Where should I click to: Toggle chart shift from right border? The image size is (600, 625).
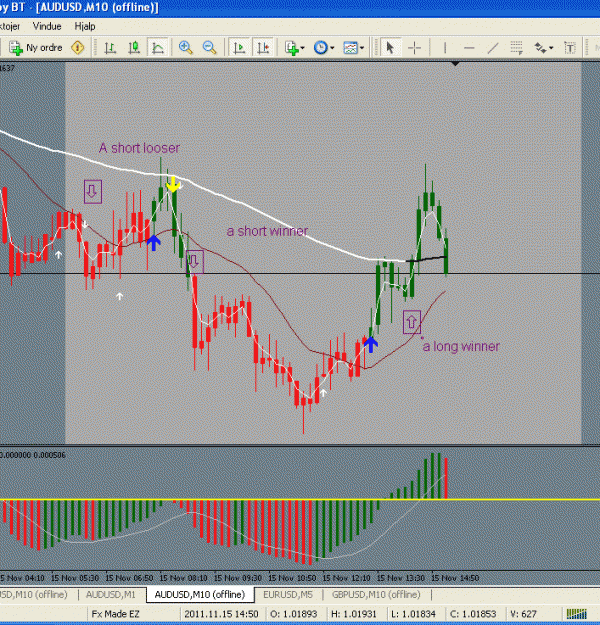coord(263,48)
